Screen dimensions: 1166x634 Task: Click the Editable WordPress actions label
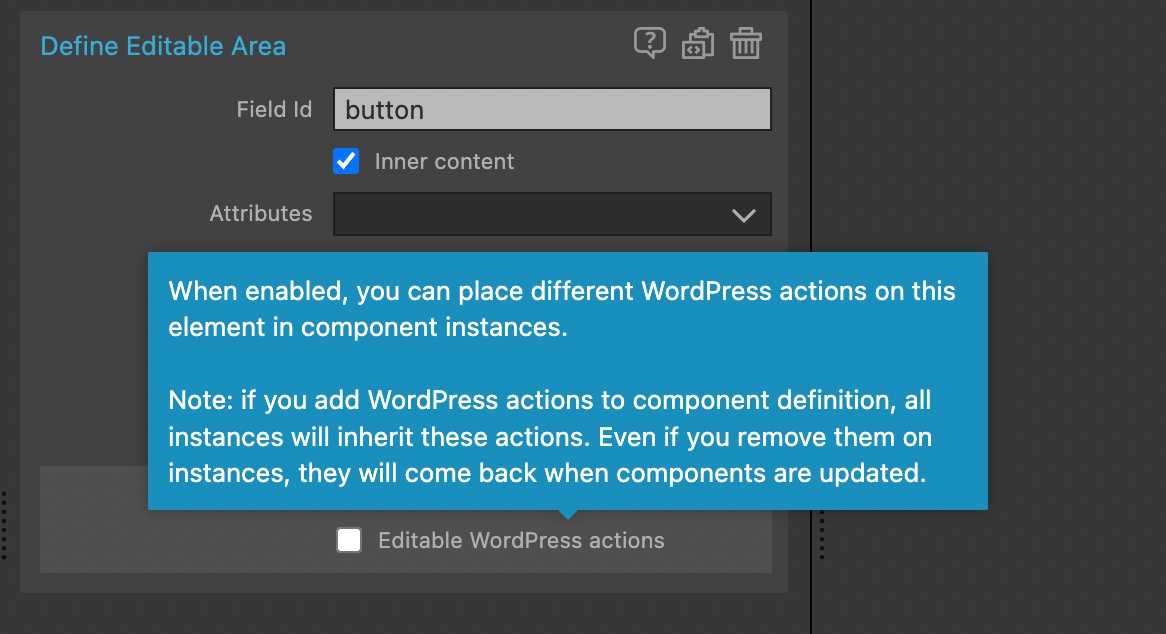(521, 540)
